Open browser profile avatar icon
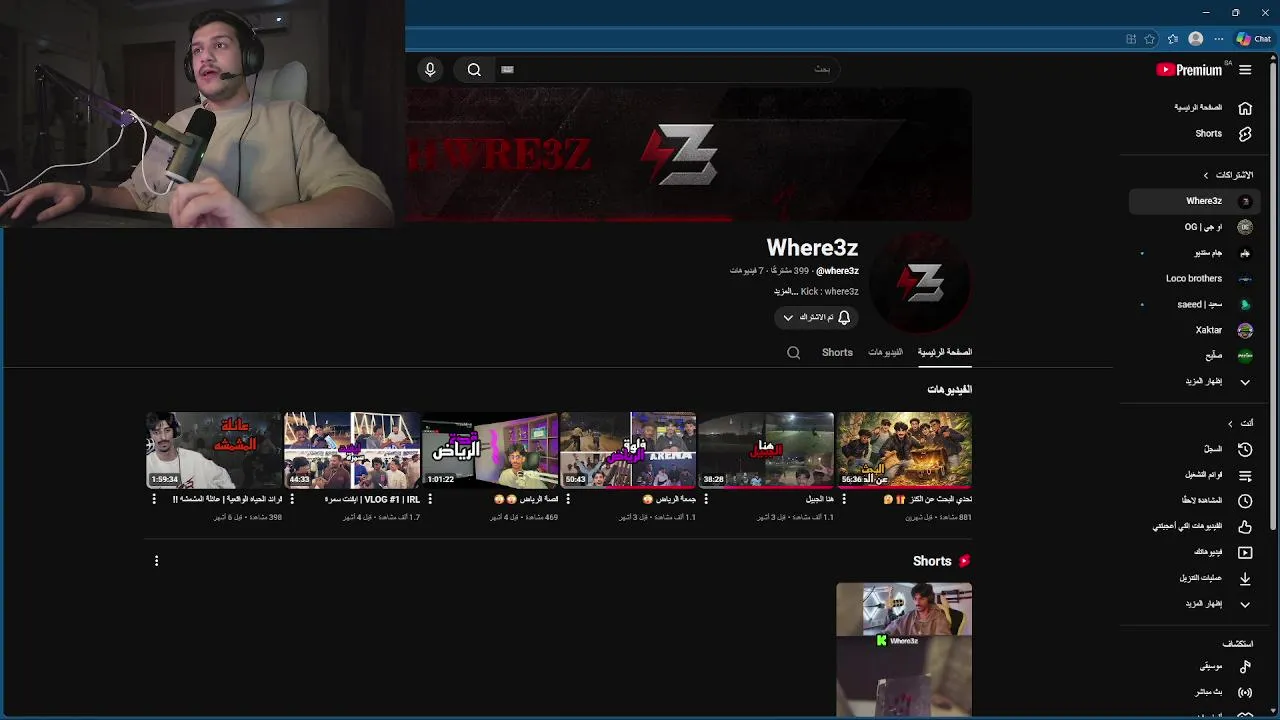 click(x=1196, y=39)
